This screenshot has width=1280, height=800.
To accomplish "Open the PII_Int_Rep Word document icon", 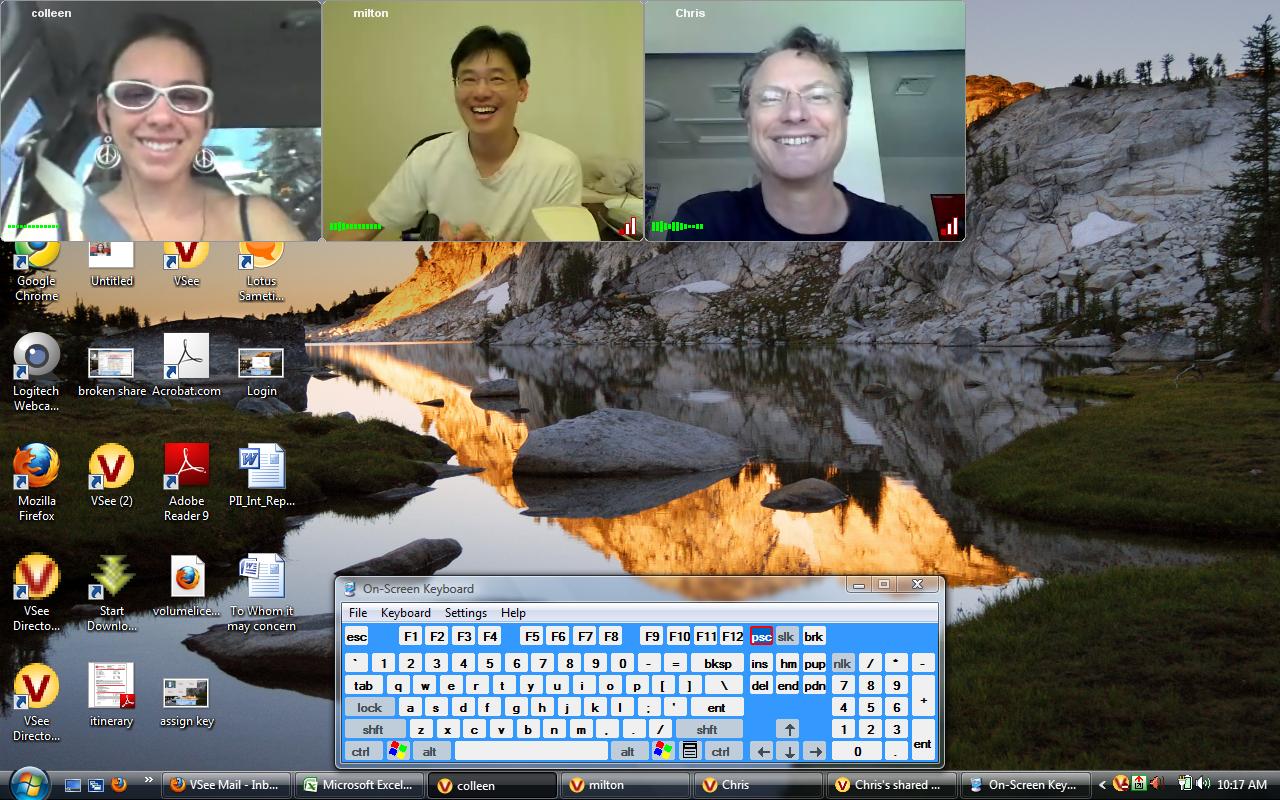I will coord(261,469).
